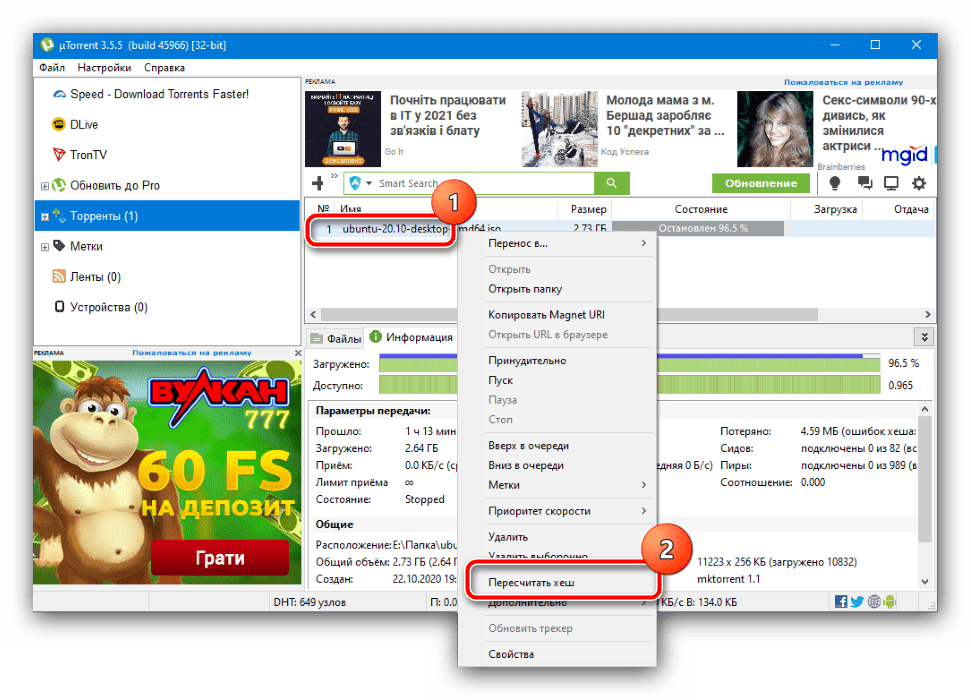This screenshot has width=971, height=700.
Task: Choose Пуск in context menu
Action: coord(557,380)
